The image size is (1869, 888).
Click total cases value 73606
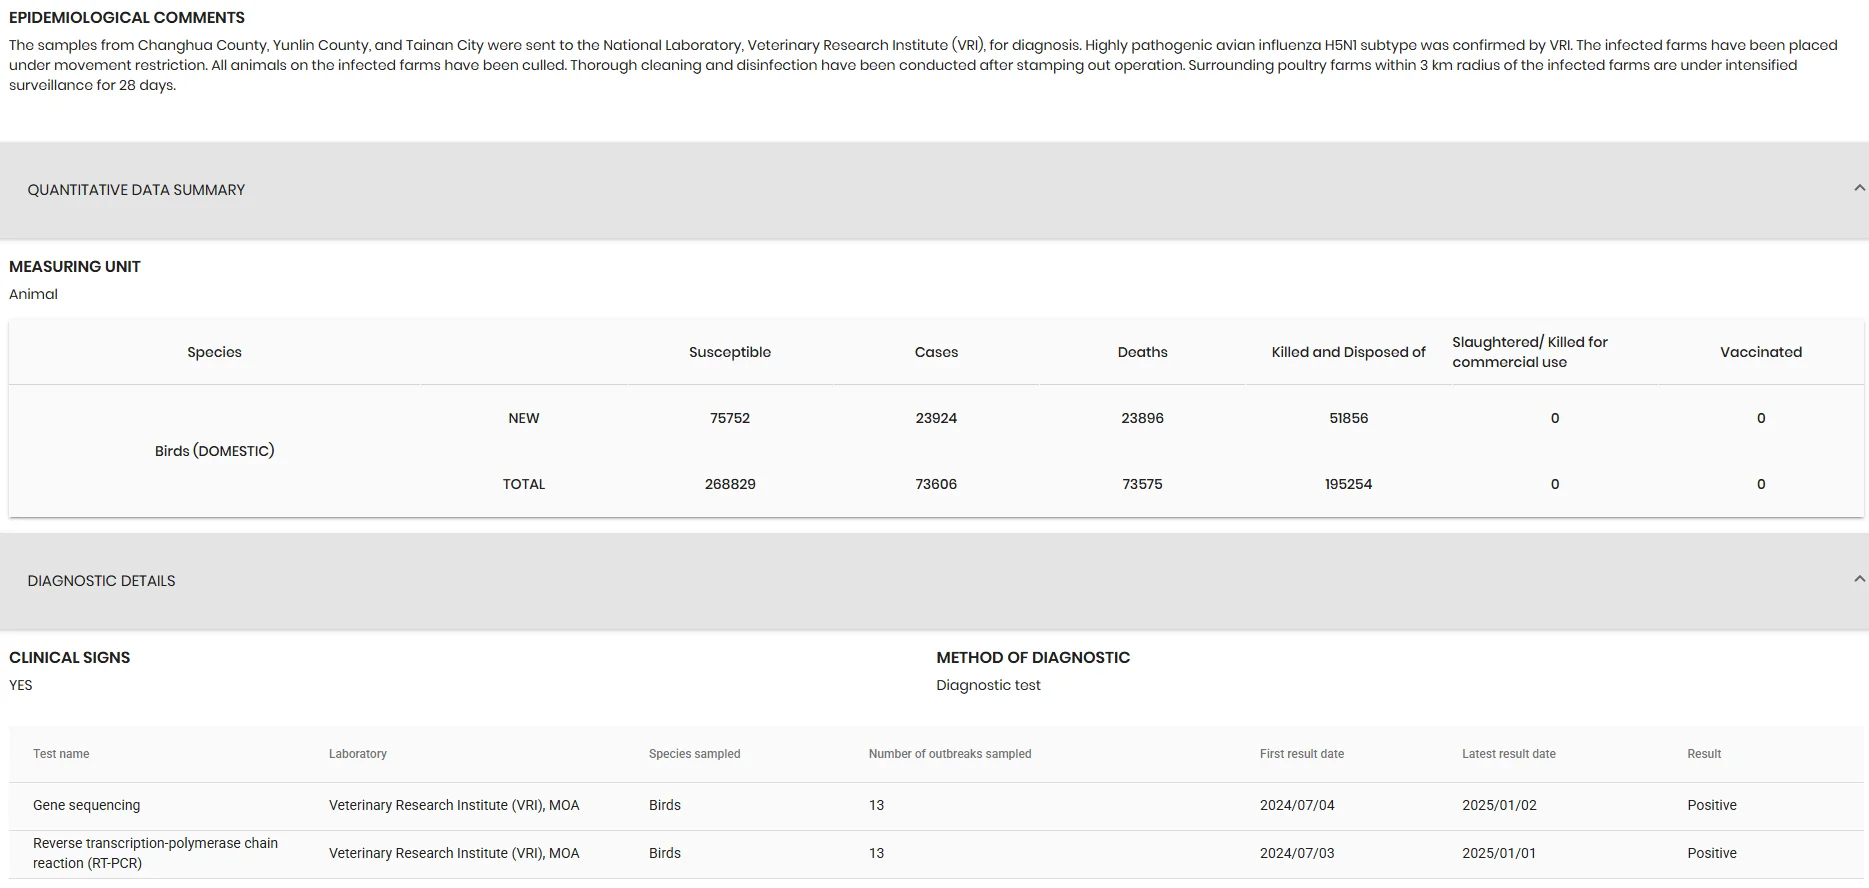coord(936,484)
